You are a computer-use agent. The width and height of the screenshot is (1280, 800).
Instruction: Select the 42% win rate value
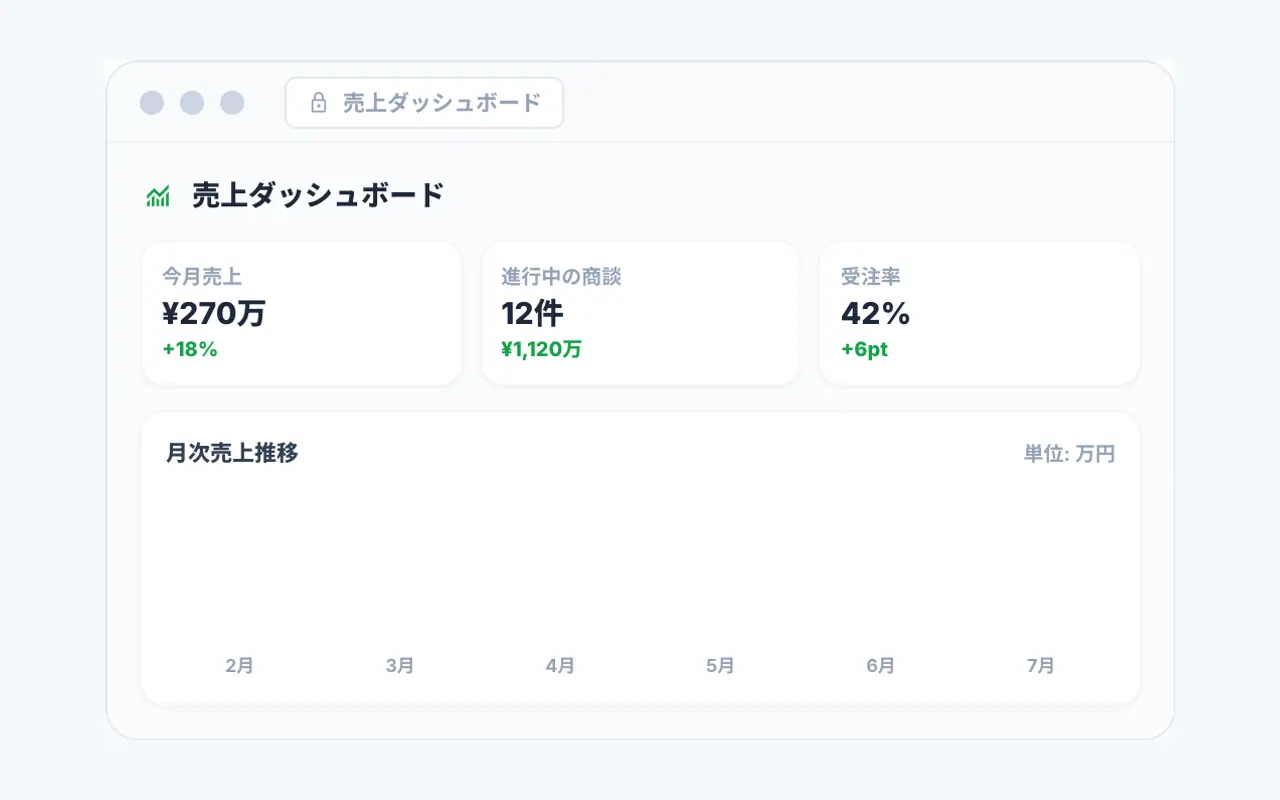pos(875,313)
